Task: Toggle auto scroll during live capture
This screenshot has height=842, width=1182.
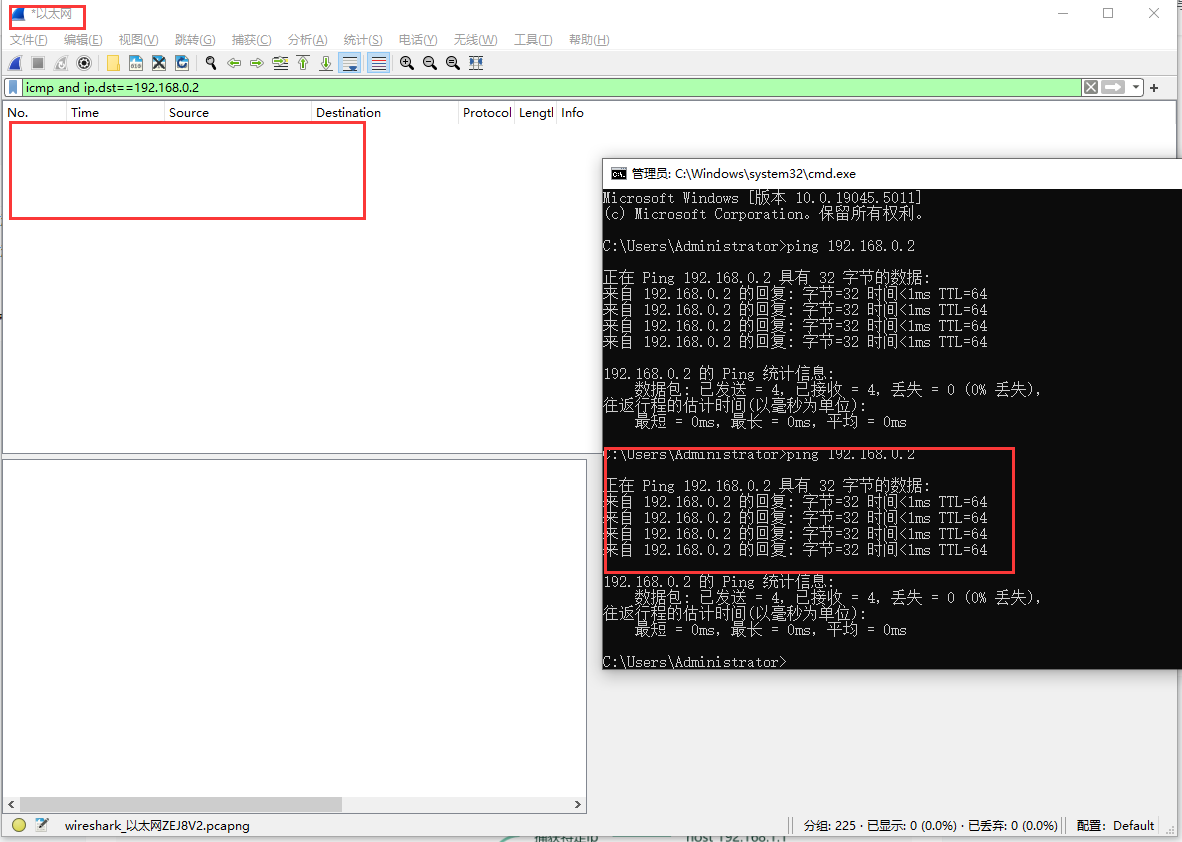Action: 350,63
